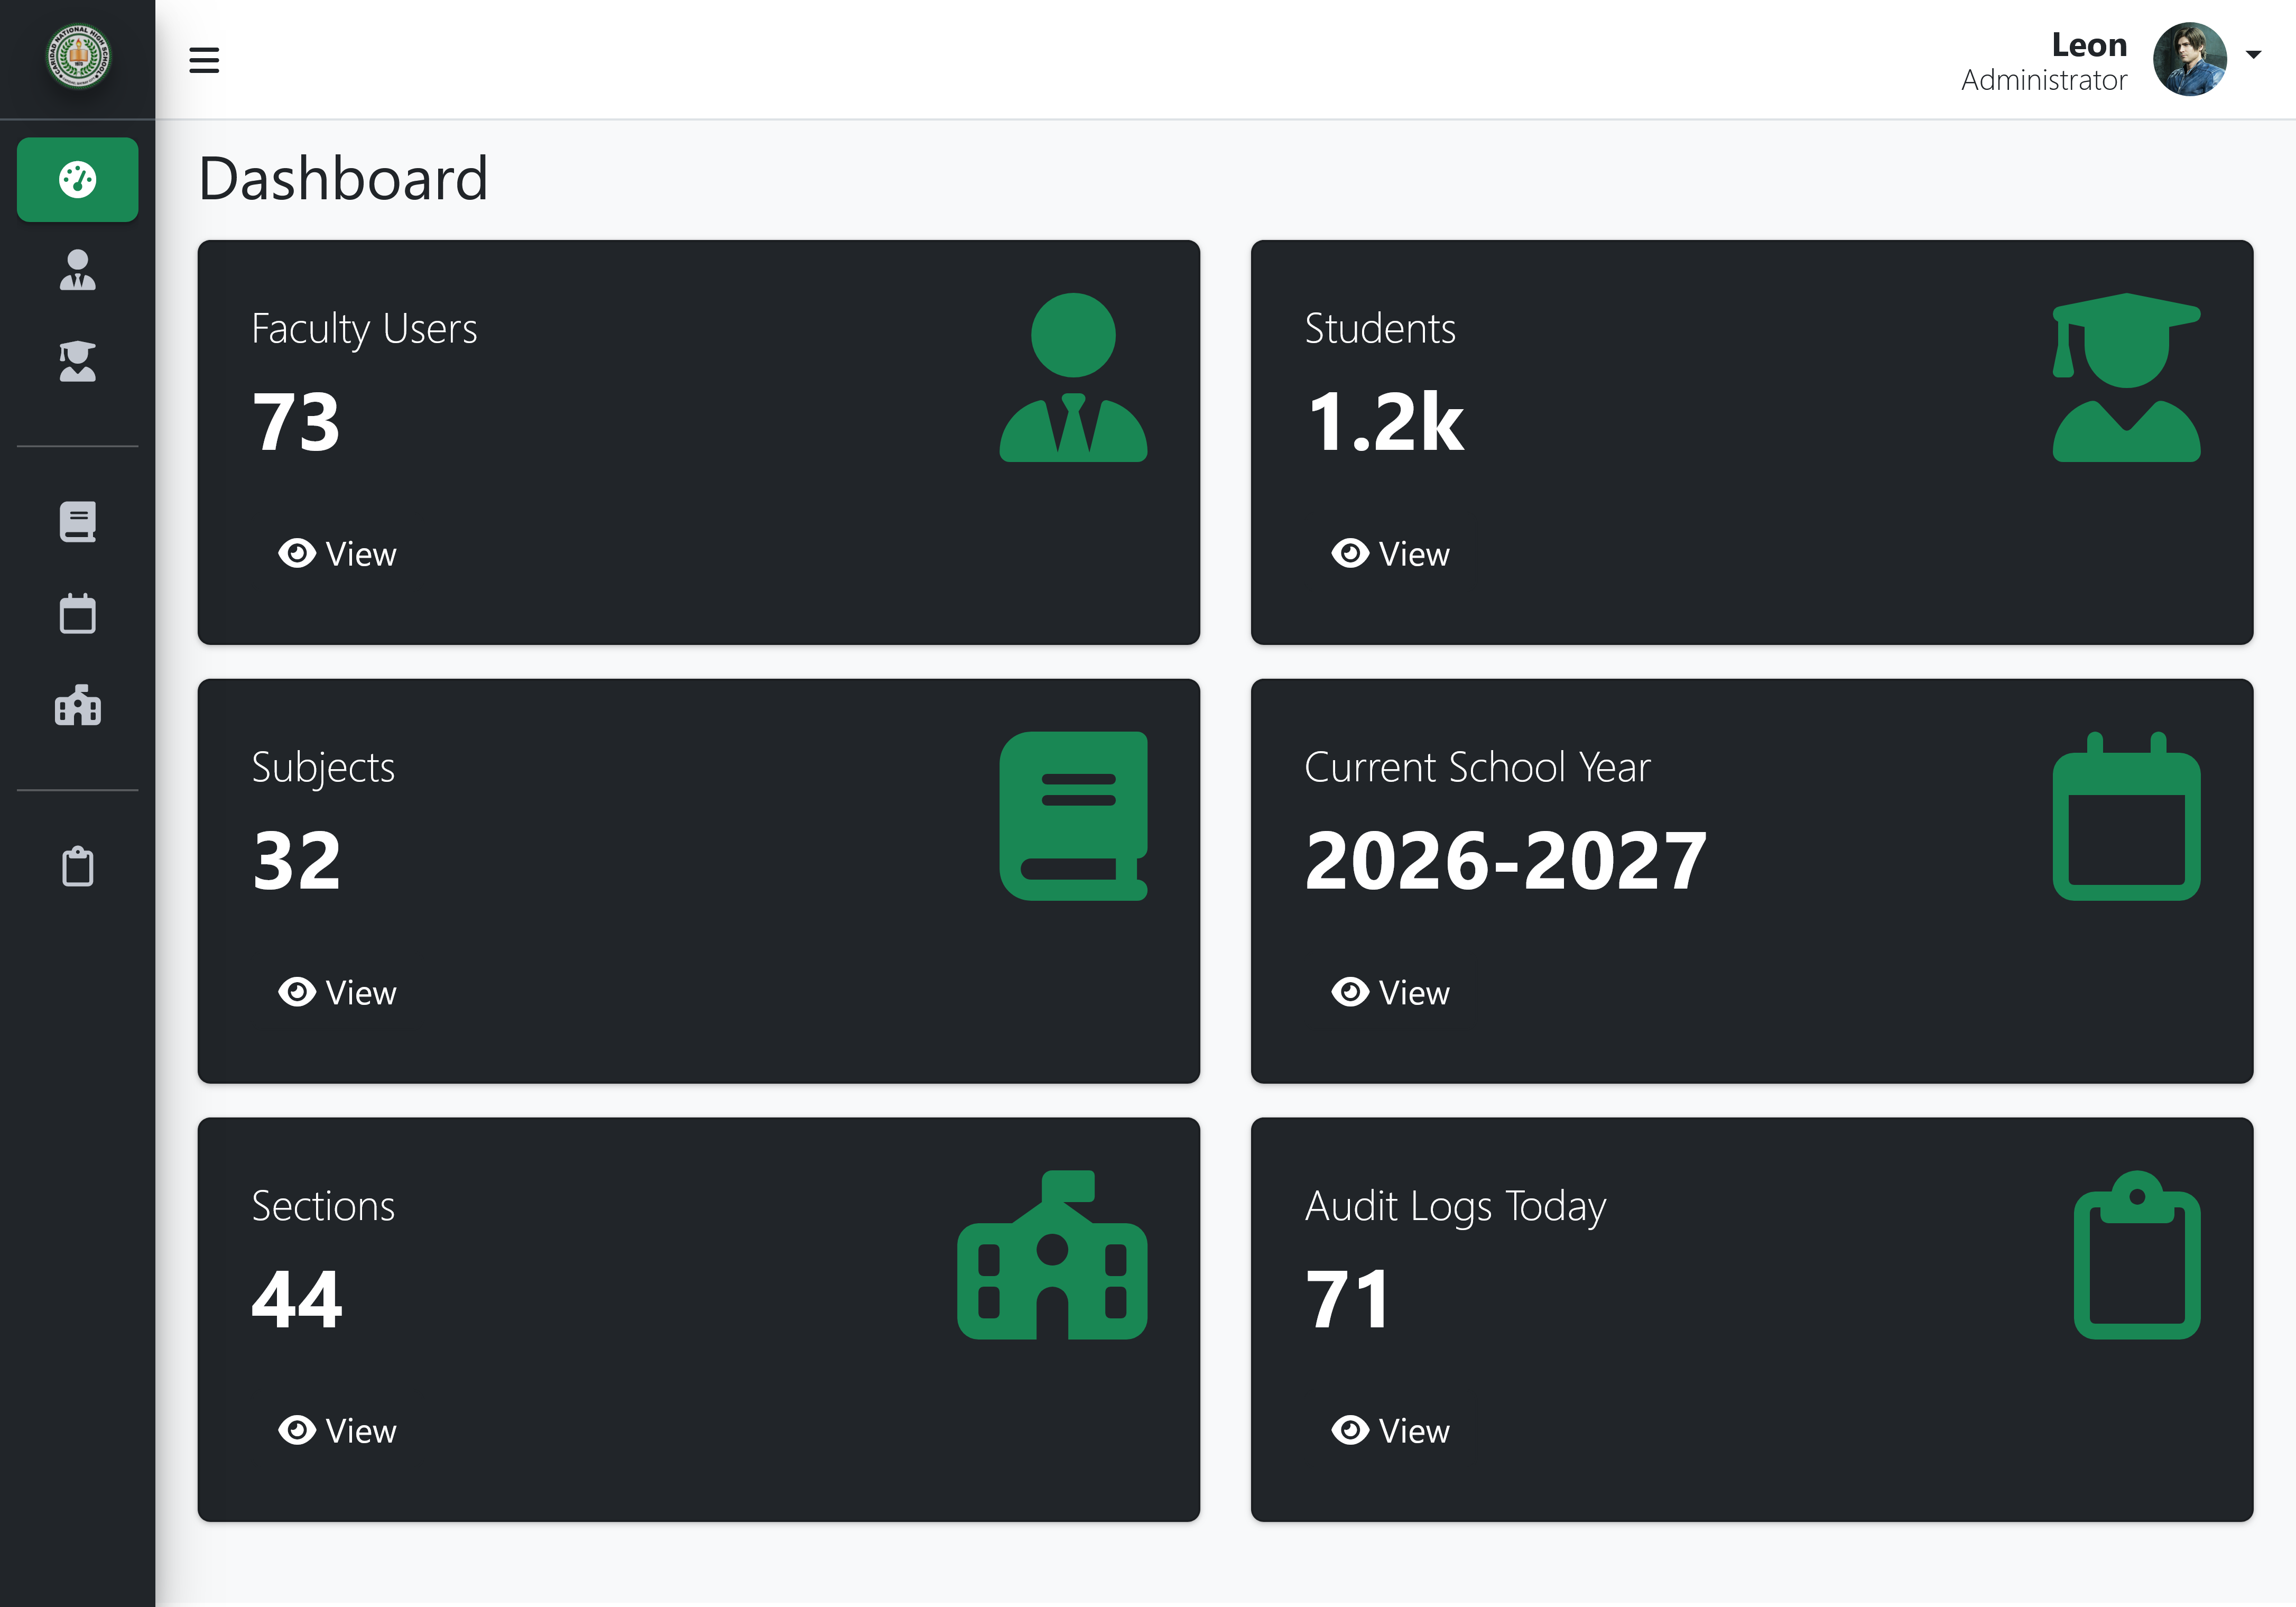2296x1607 pixels.
Task: Open Sections via the sidebar school building icon
Action: pyautogui.click(x=77, y=706)
